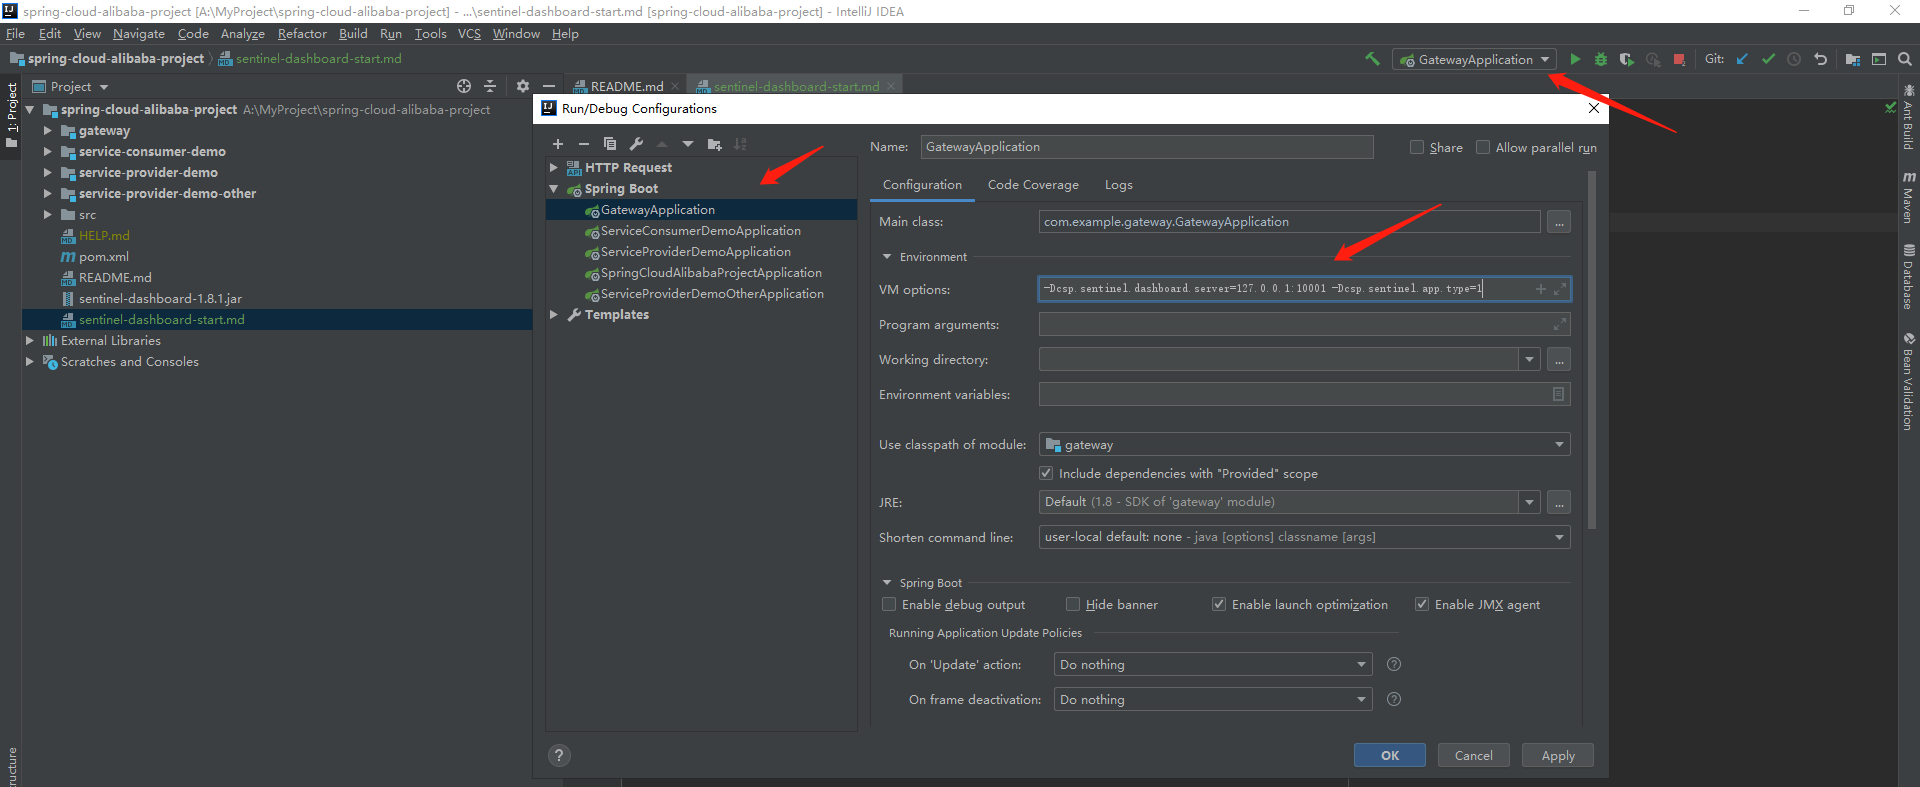The image size is (1920, 787).
Task: Check the Hide banner option
Action: coord(1073,604)
